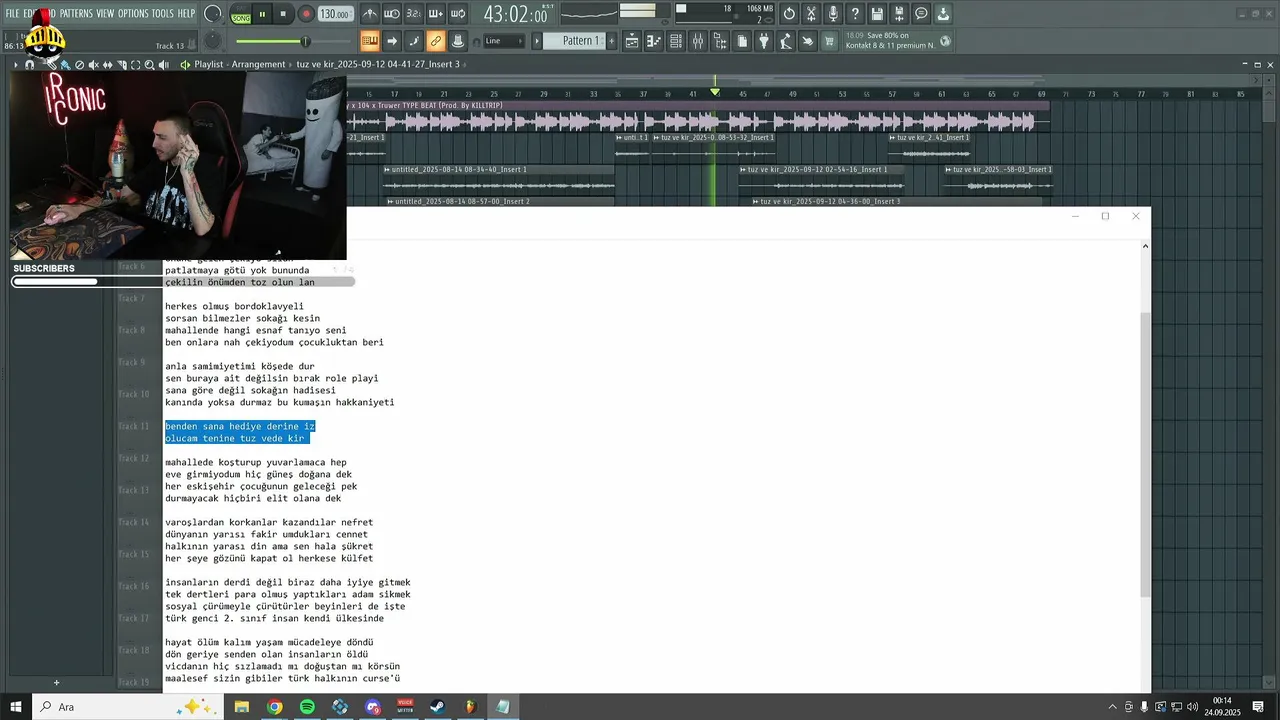Open the channel rack icon
Screen dimensions: 1280x720
676,41
